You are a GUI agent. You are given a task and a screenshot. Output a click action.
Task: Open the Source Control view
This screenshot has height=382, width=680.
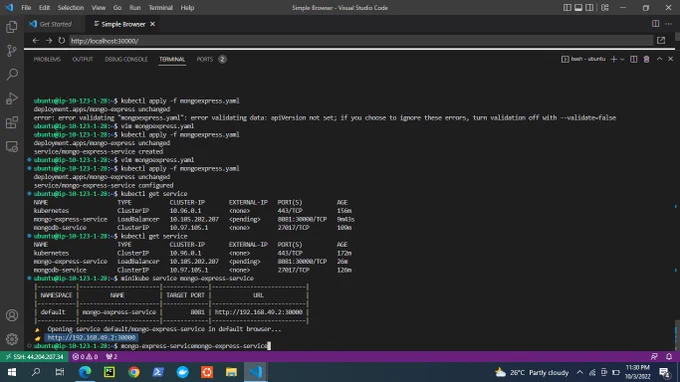[x=12, y=51]
